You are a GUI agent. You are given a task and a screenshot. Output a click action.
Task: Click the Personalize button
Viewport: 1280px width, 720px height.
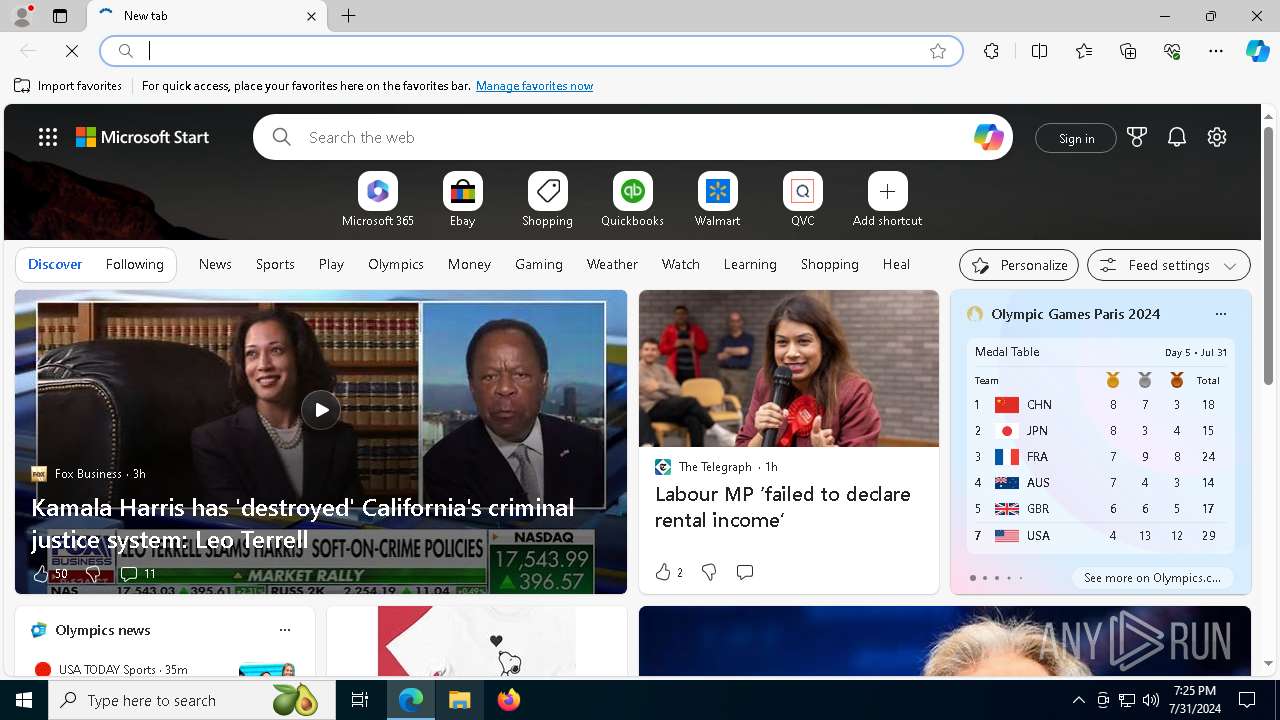(x=1019, y=265)
